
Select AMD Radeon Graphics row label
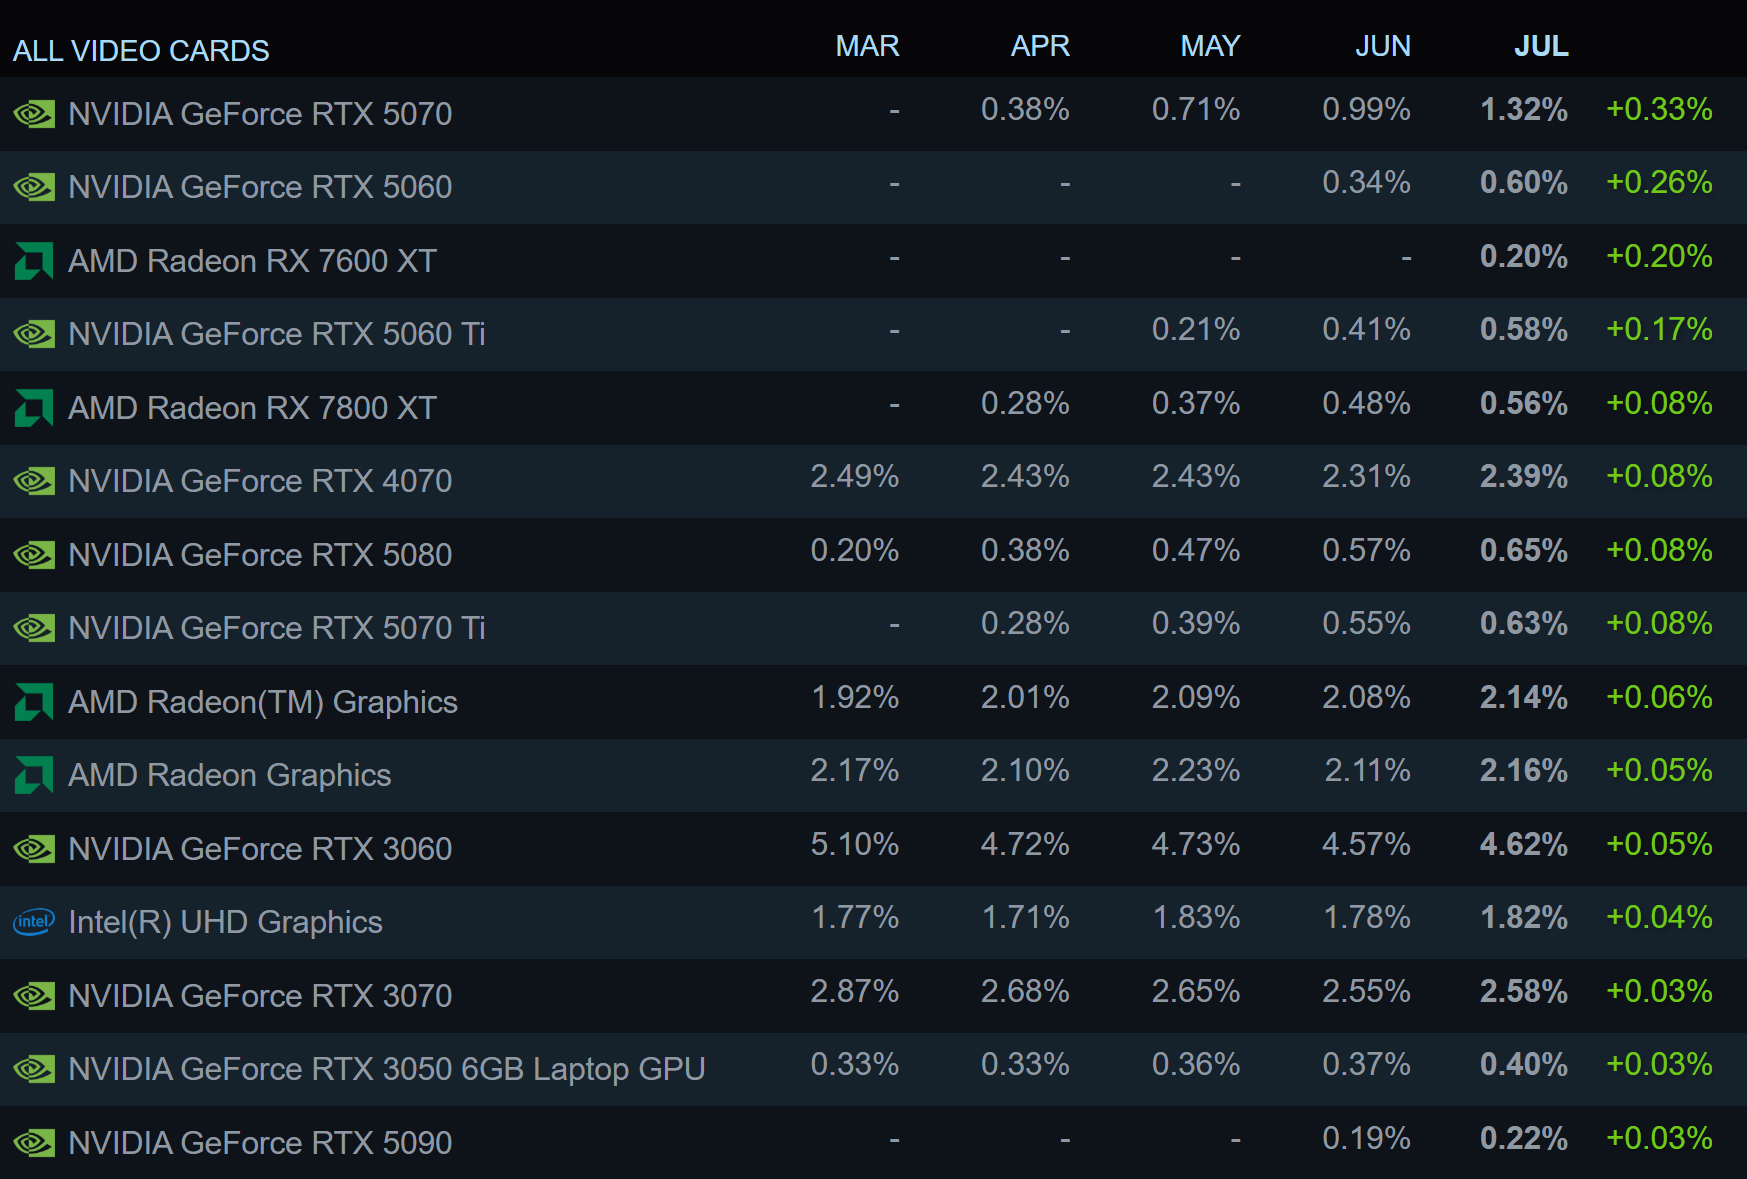229,775
